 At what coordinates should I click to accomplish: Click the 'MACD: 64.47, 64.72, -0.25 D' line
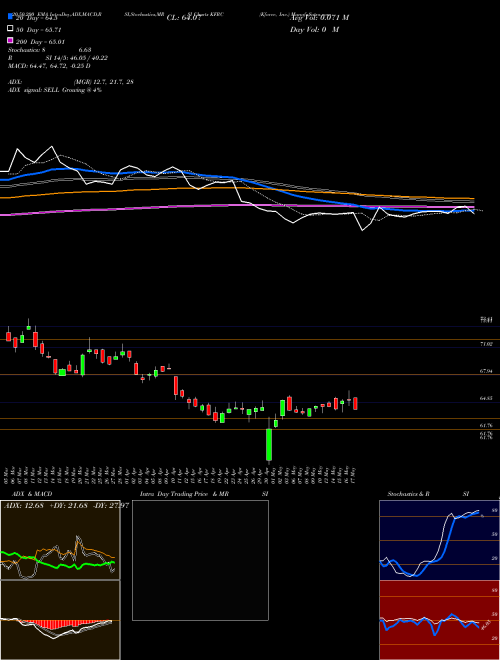(x=49, y=66)
